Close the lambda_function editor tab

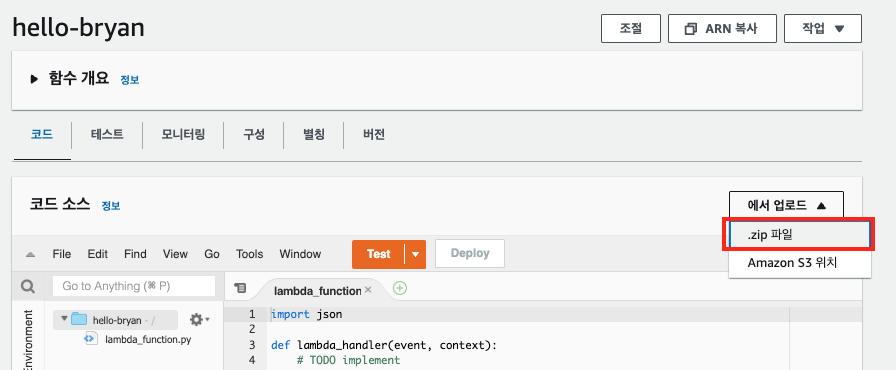pyautogui.click(x=368, y=289)
